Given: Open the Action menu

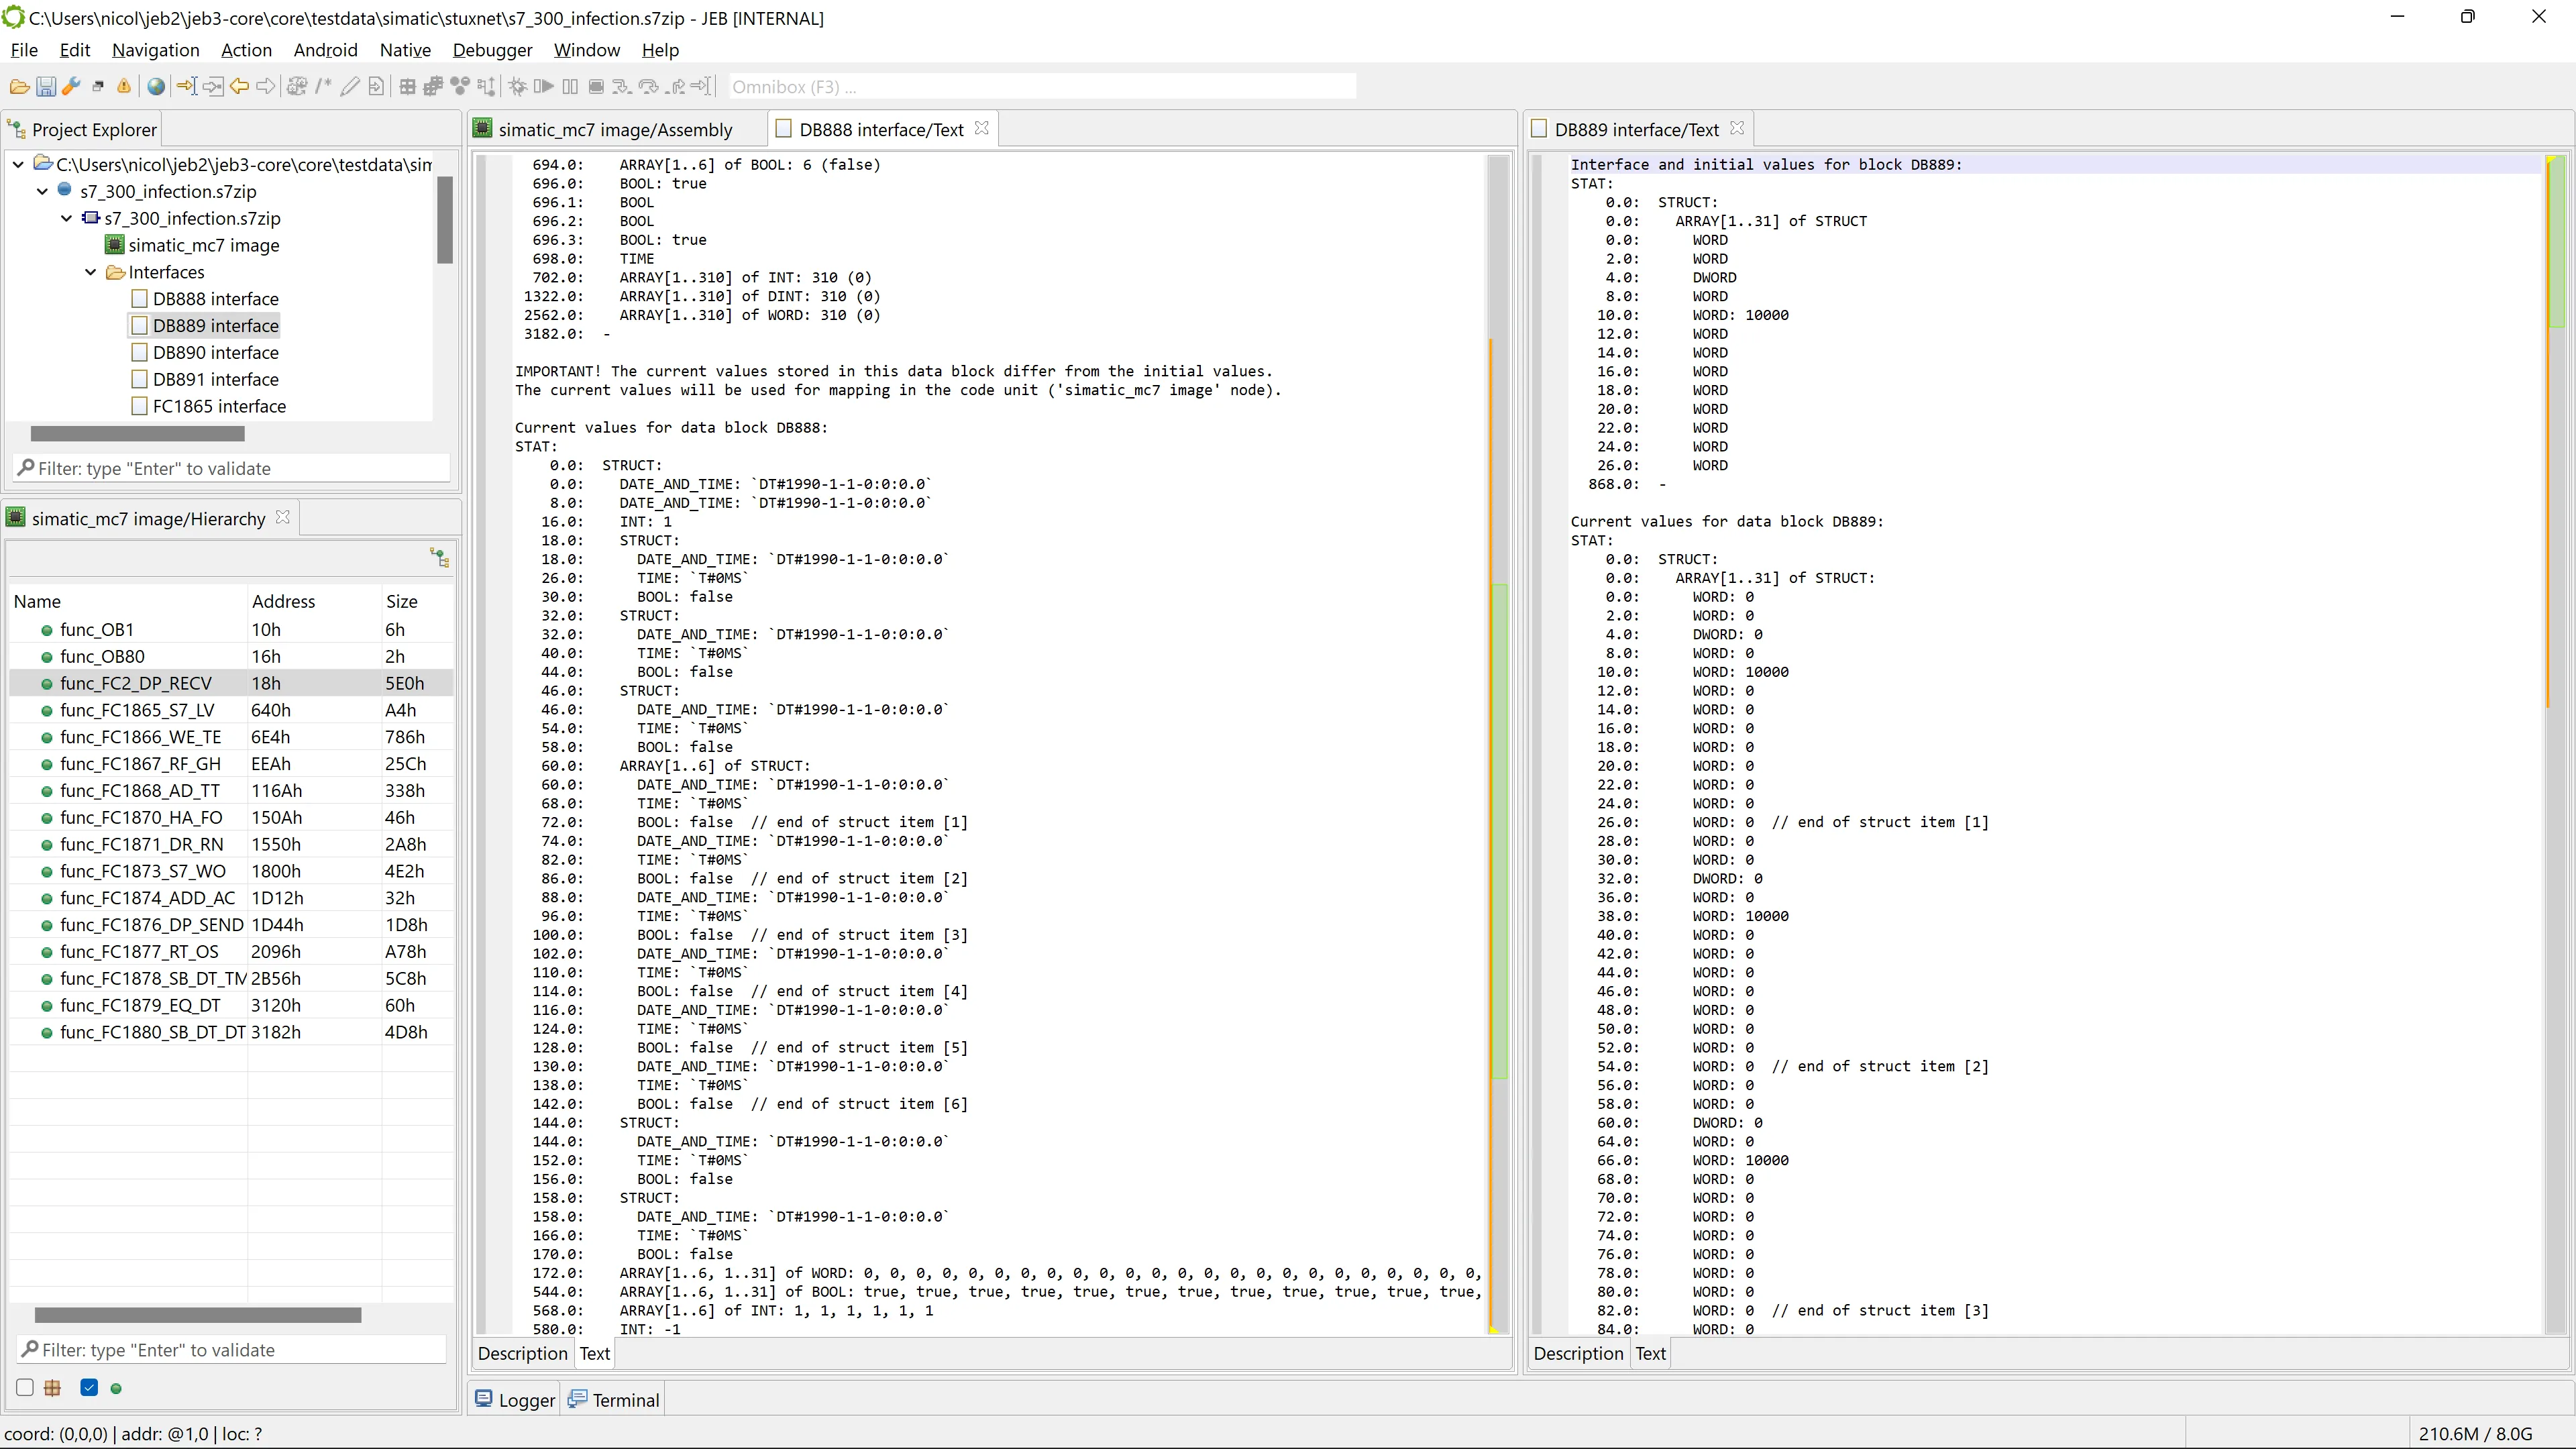Looking at the screenshot, I should [x=246, y=50].
